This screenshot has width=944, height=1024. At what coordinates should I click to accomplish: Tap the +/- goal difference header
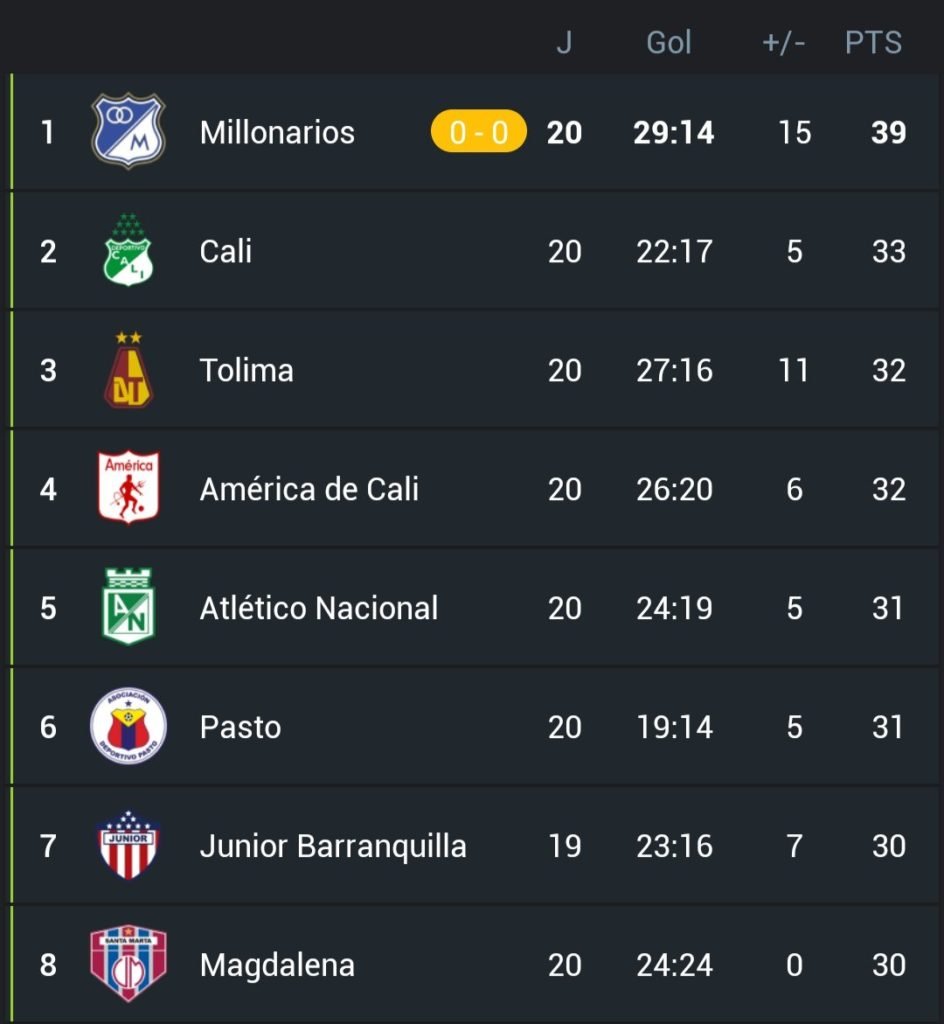[783, 43]
